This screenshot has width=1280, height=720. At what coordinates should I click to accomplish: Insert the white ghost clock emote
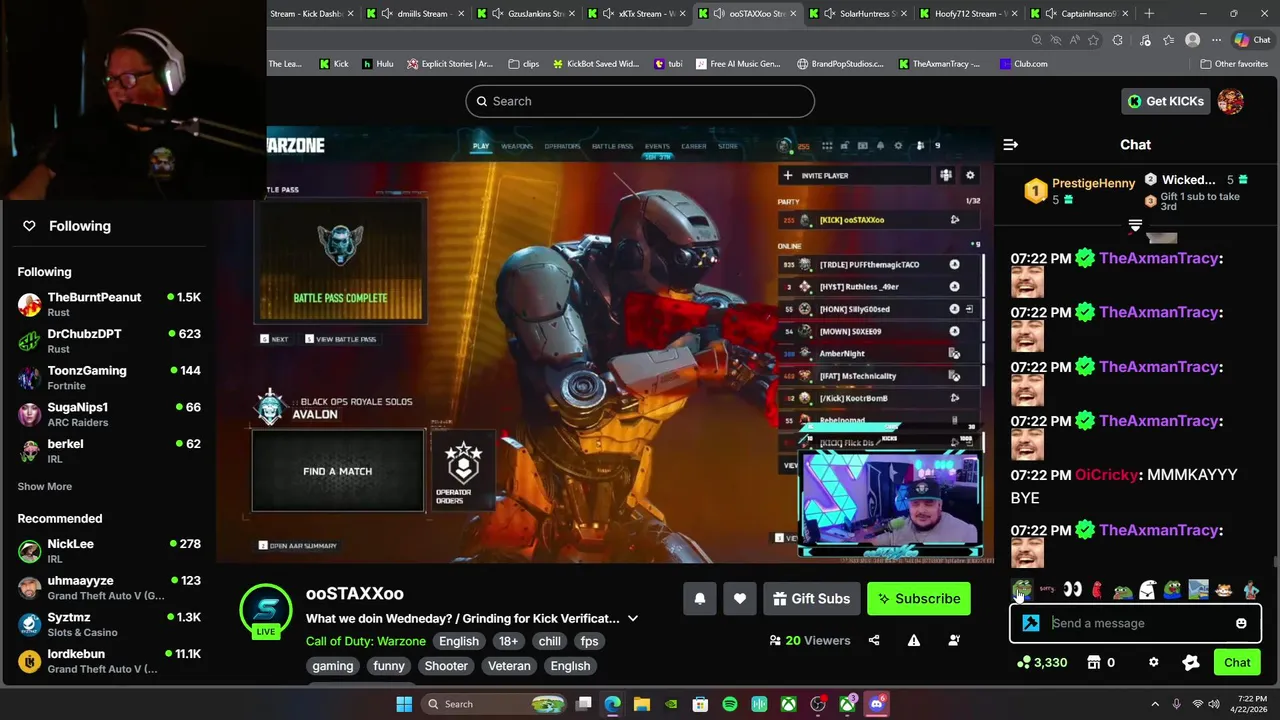click(x=1147, y=589)
